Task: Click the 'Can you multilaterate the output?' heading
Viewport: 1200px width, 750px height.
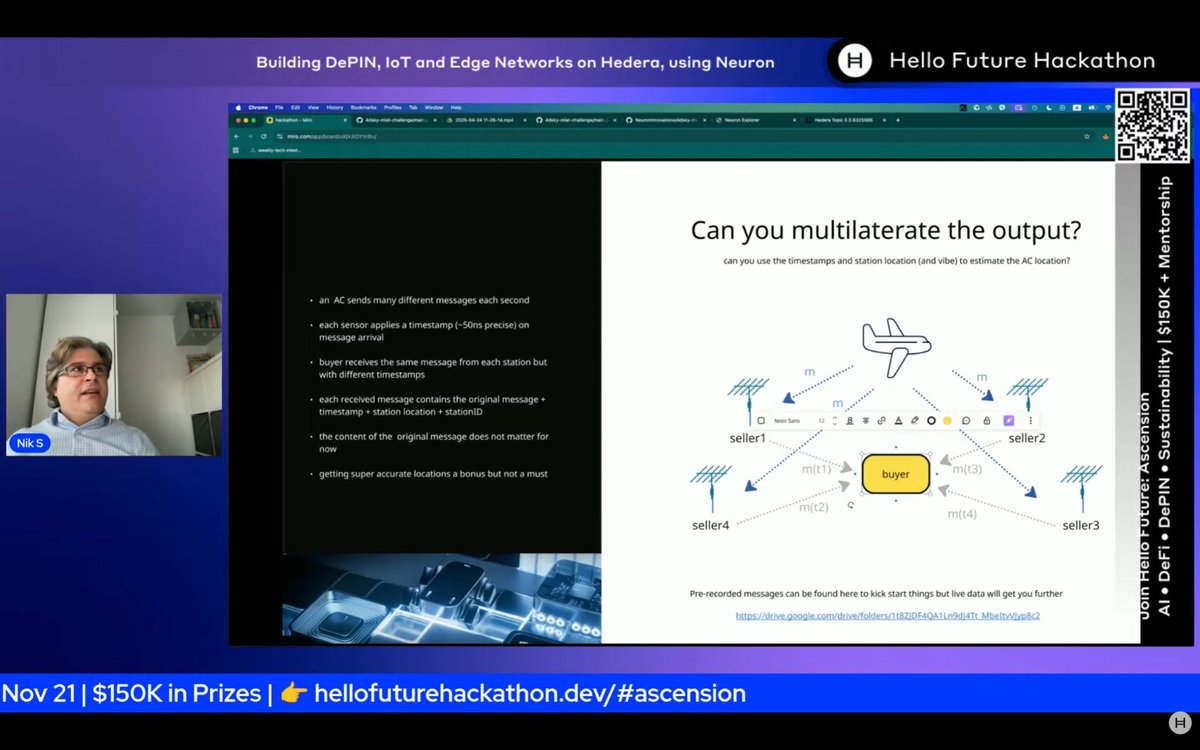Action: pyautogui.click(x=886, y=230)
